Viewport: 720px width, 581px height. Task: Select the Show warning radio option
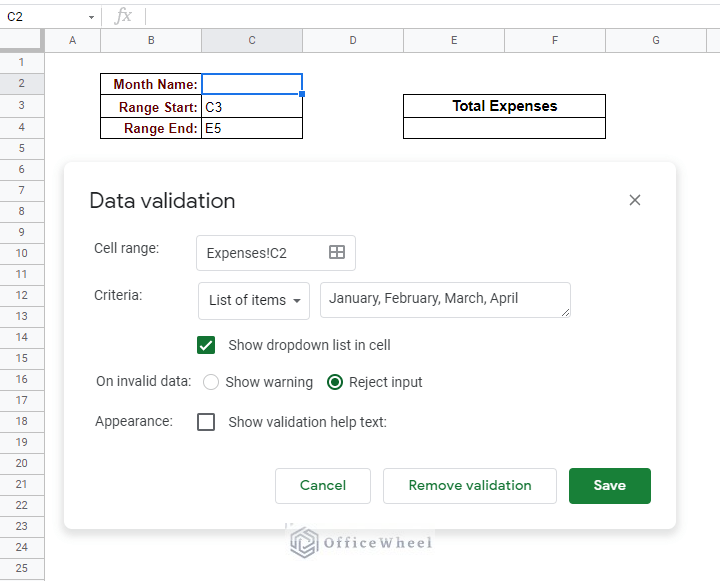click(211, 382)
